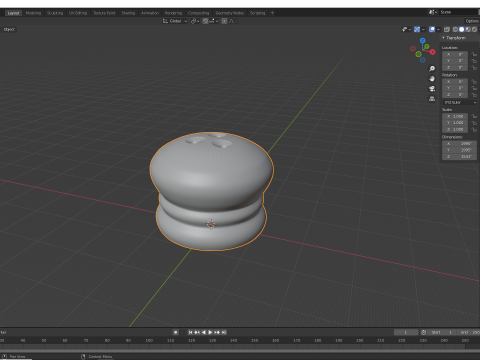Switch to the Geometry Nodes workspace tab
The height and width of the screenshot is (360, 480).
coord(230,13)
